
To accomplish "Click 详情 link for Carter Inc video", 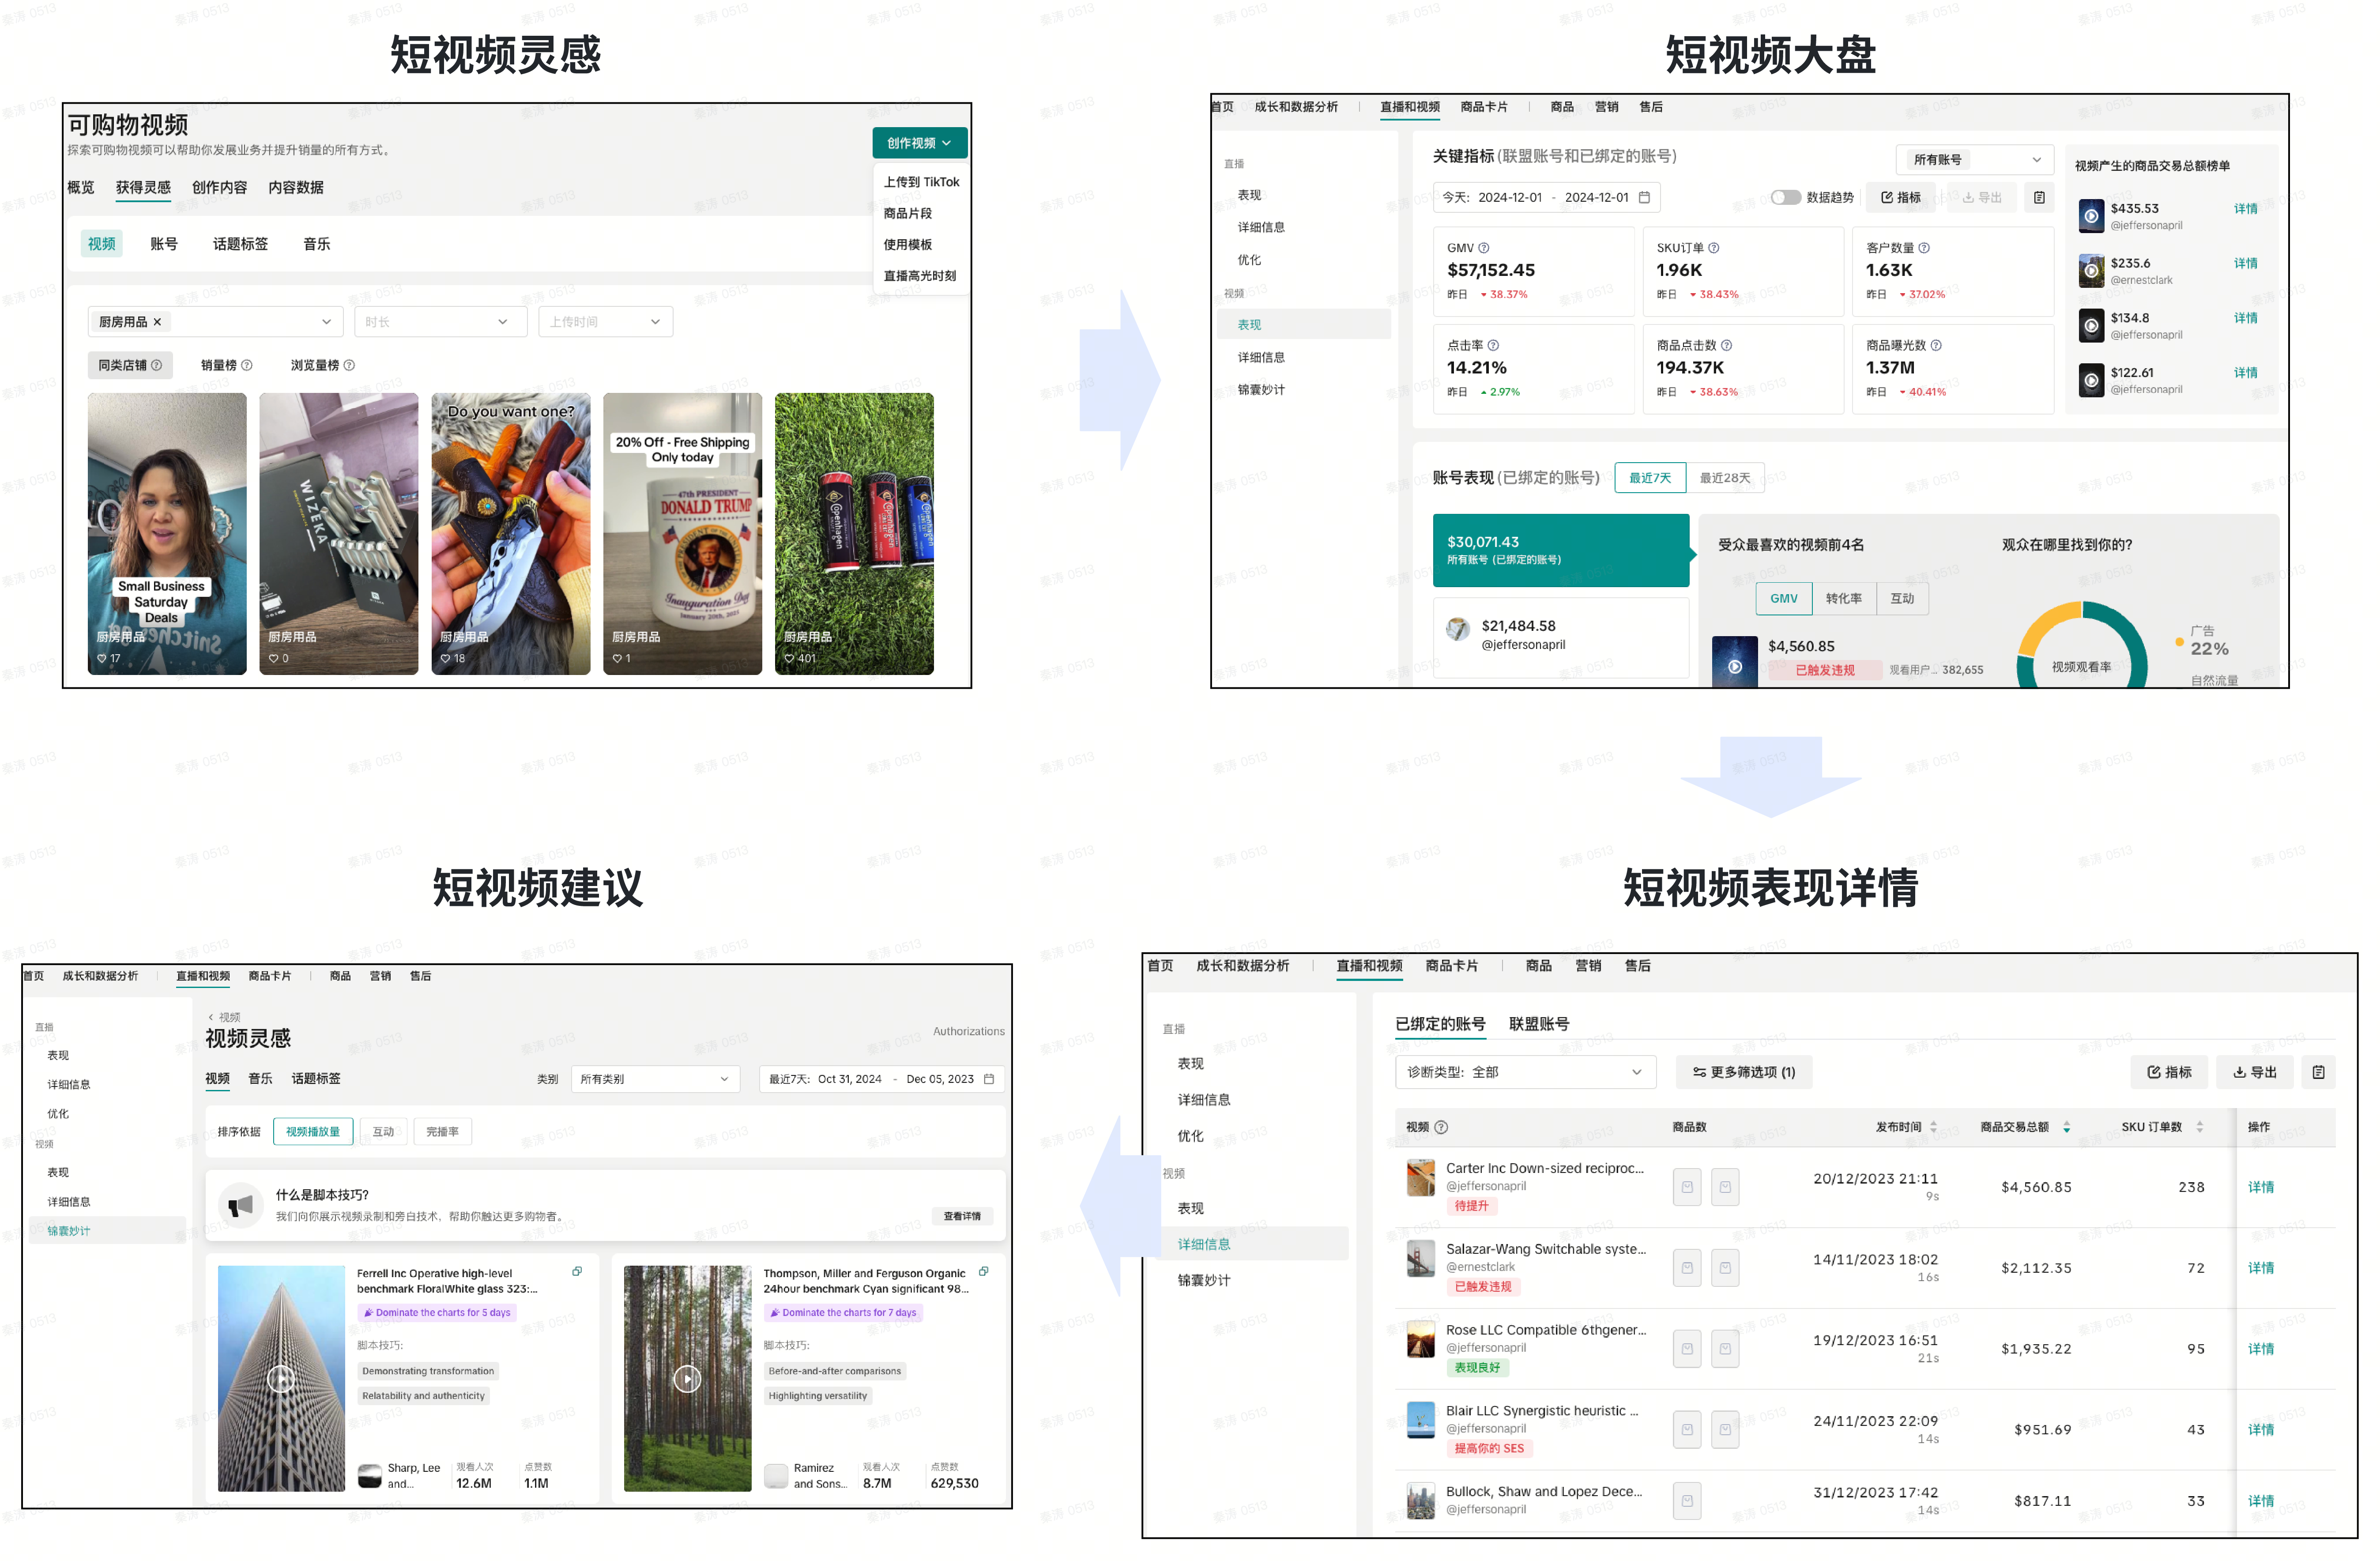I will (x=2261, y=1188).
